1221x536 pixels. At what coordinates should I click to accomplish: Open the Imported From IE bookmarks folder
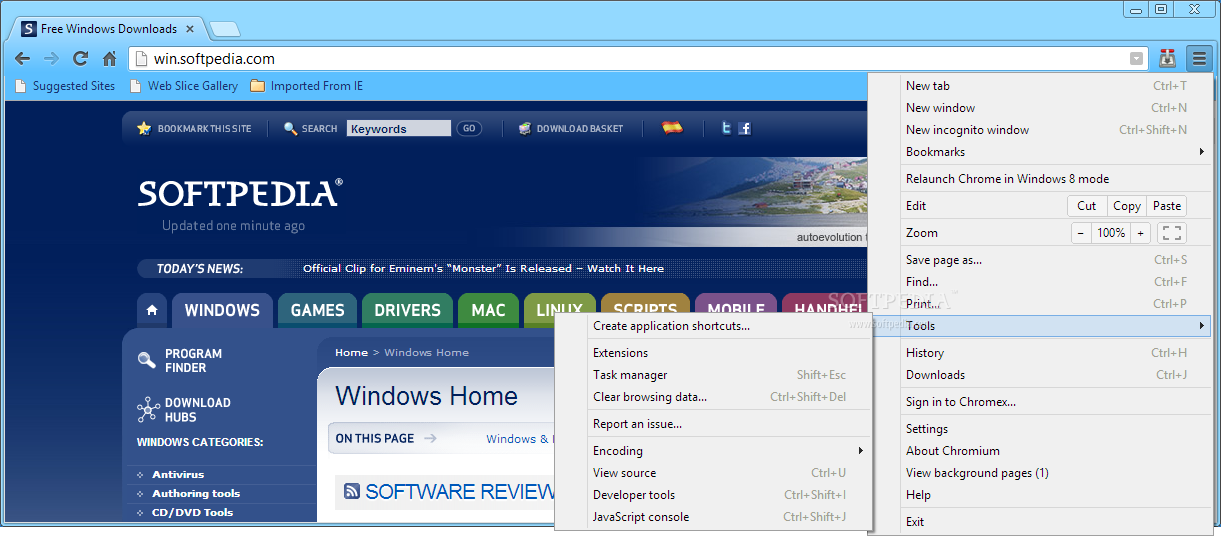(307, 86)
